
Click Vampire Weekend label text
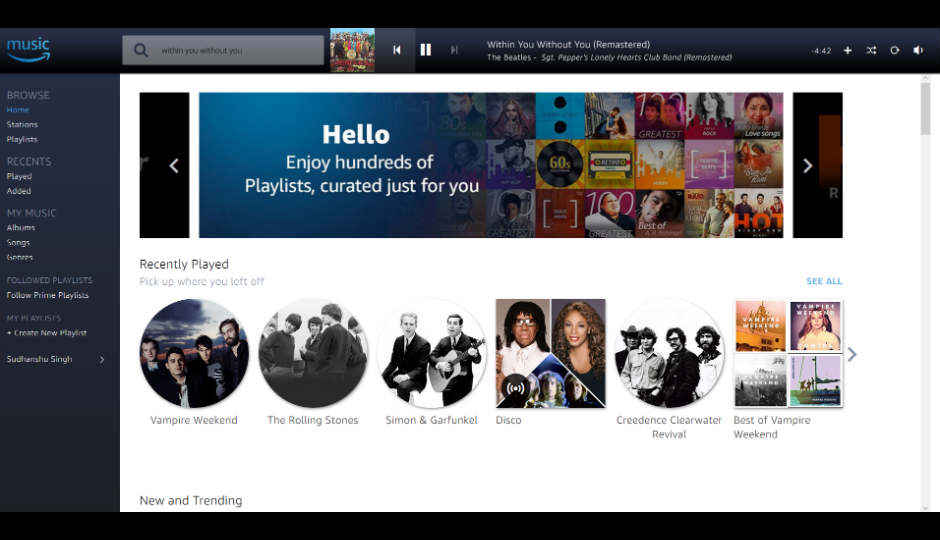pyautogui.click(x=194, y=420)
